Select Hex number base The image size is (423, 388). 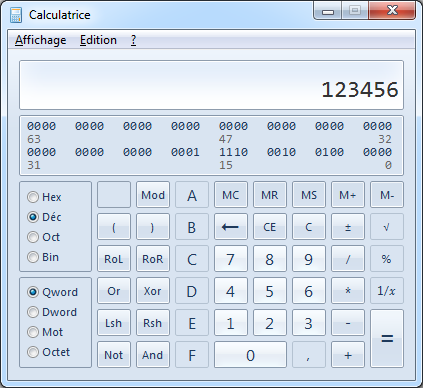(44, 197)
